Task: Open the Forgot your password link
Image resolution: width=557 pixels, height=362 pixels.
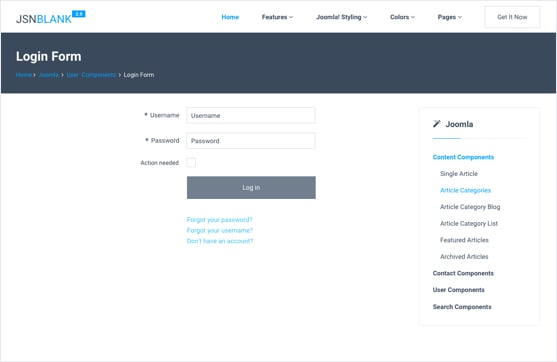Action: (x=220, y=220)
